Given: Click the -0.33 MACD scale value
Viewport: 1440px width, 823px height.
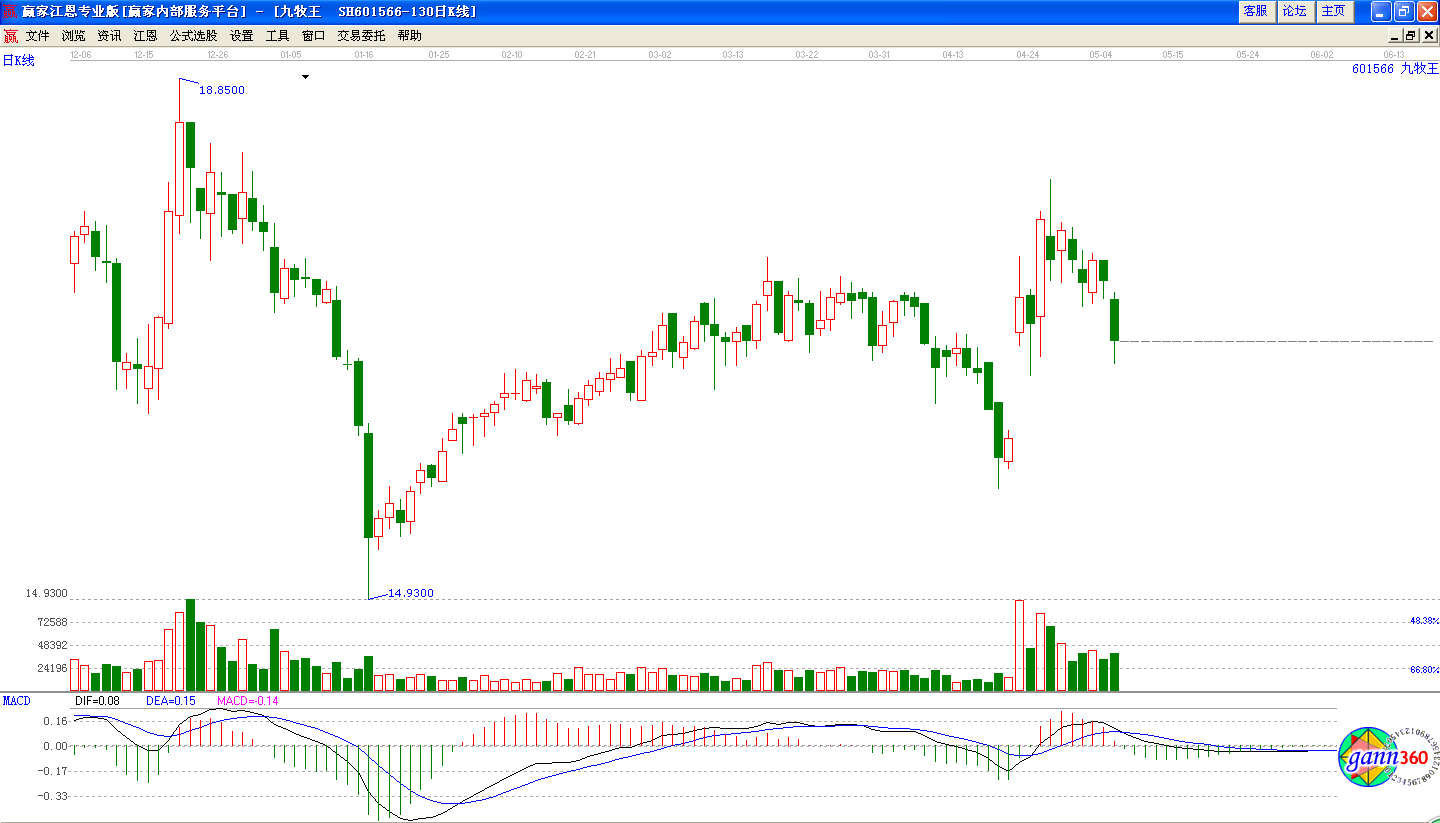Looking at the screenshot, I should click(54, 796).
